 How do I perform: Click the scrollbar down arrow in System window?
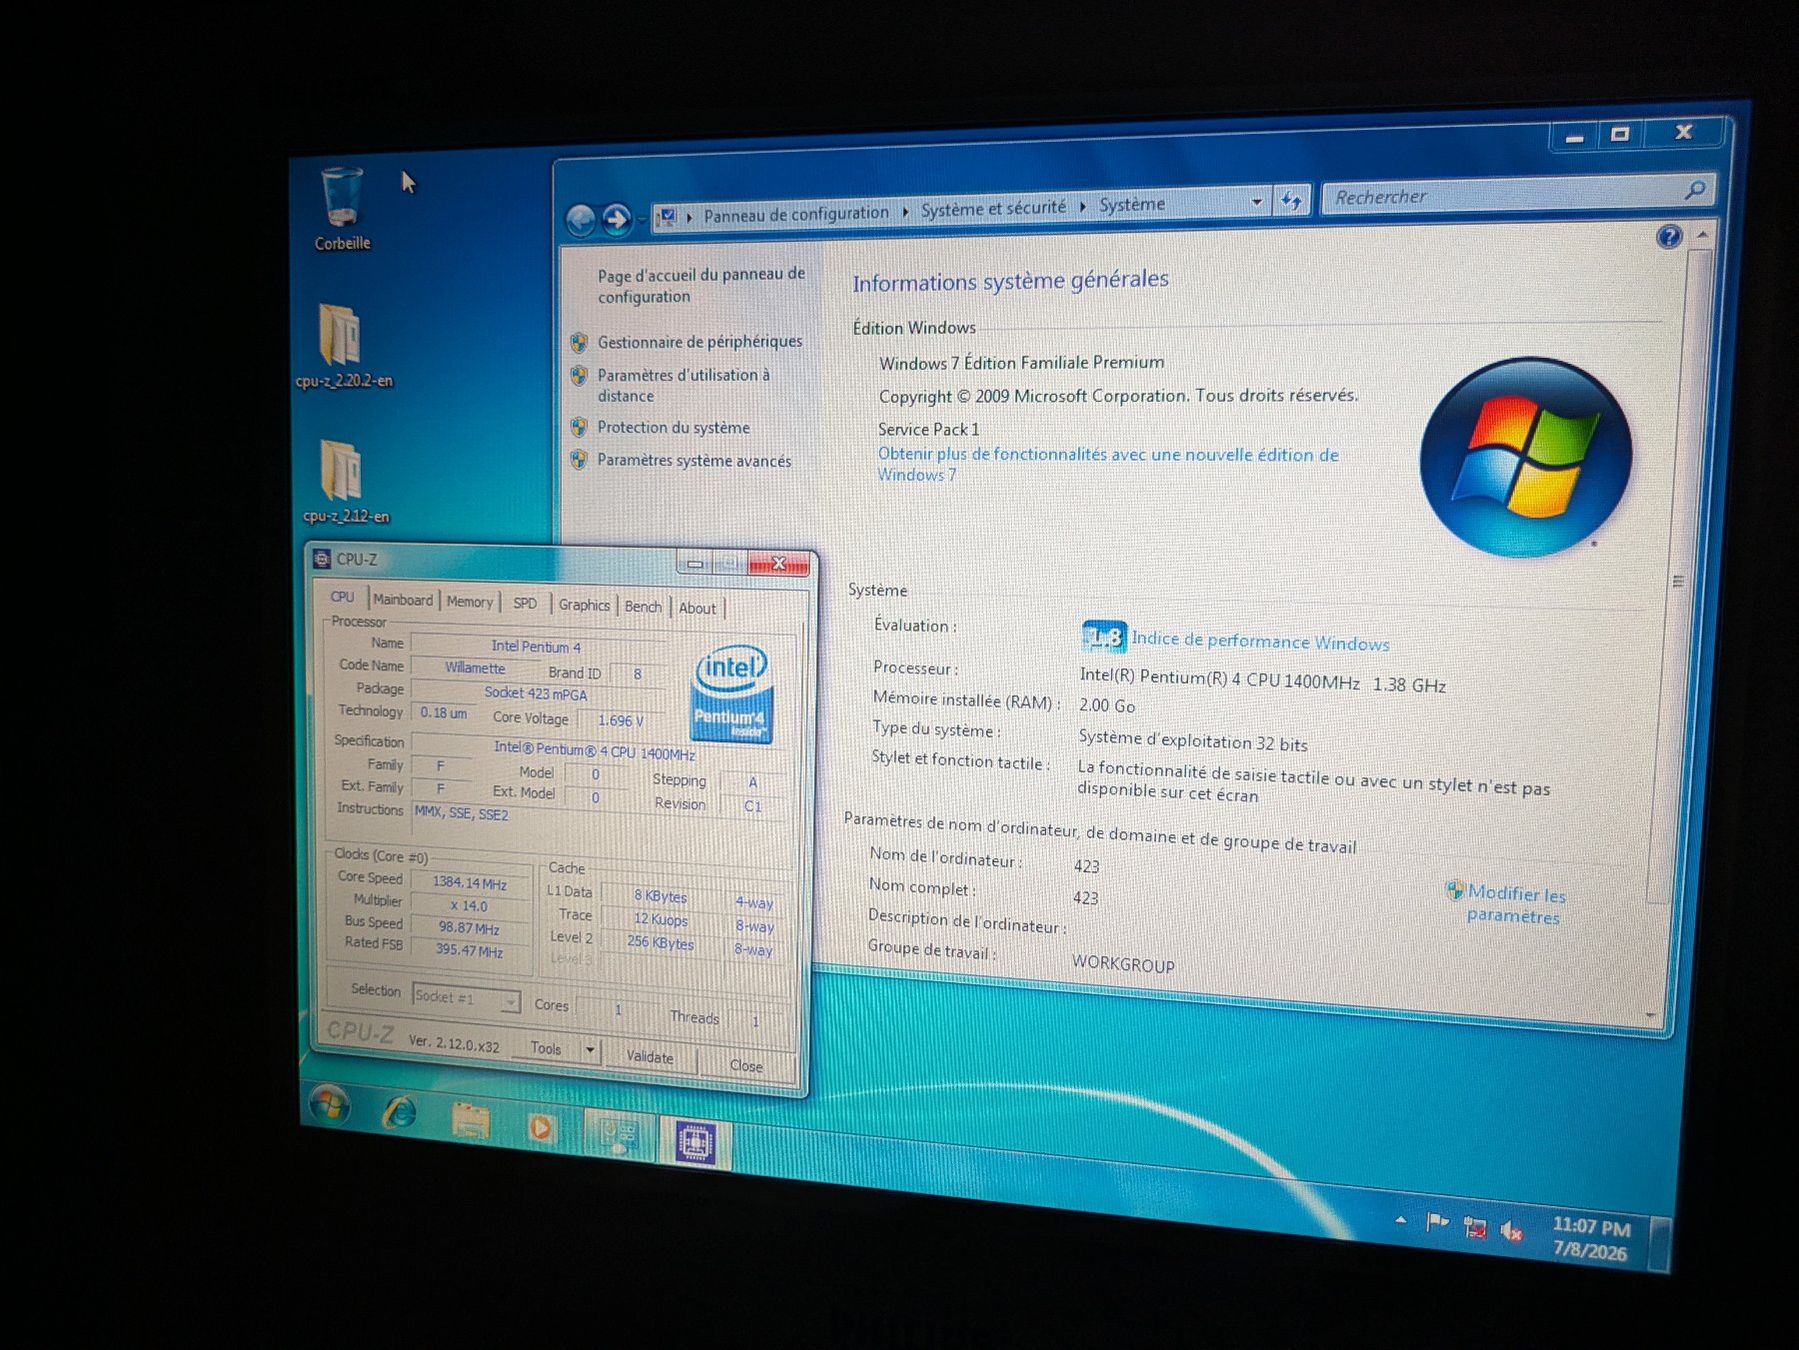click(x=1651, y=1014)
